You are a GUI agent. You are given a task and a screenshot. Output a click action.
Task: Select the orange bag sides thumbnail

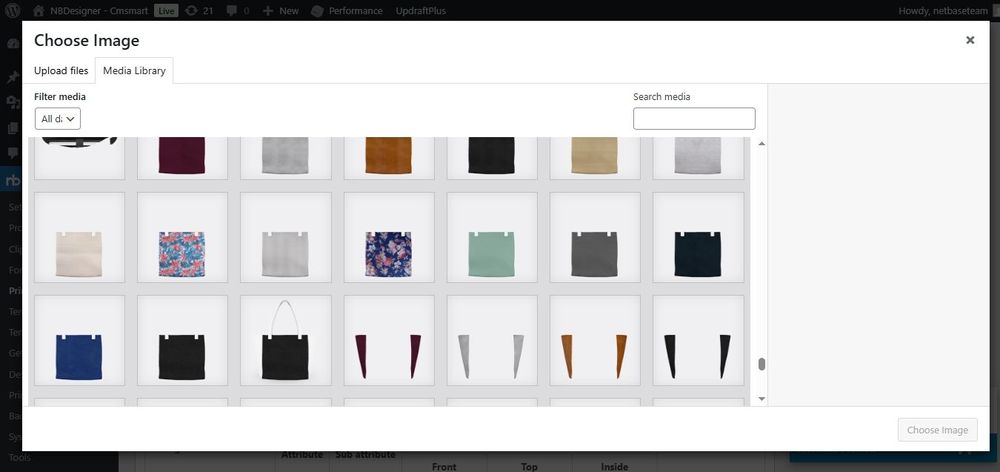(x=595, y=340)
